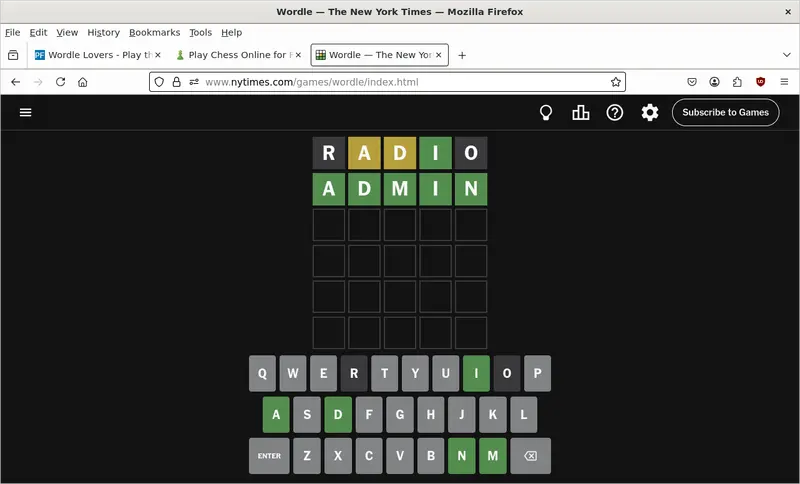Tap the F key on the keyboard
Image resolution: width=800 pixels, height=484 pixels.
click(x=369, y=415)
